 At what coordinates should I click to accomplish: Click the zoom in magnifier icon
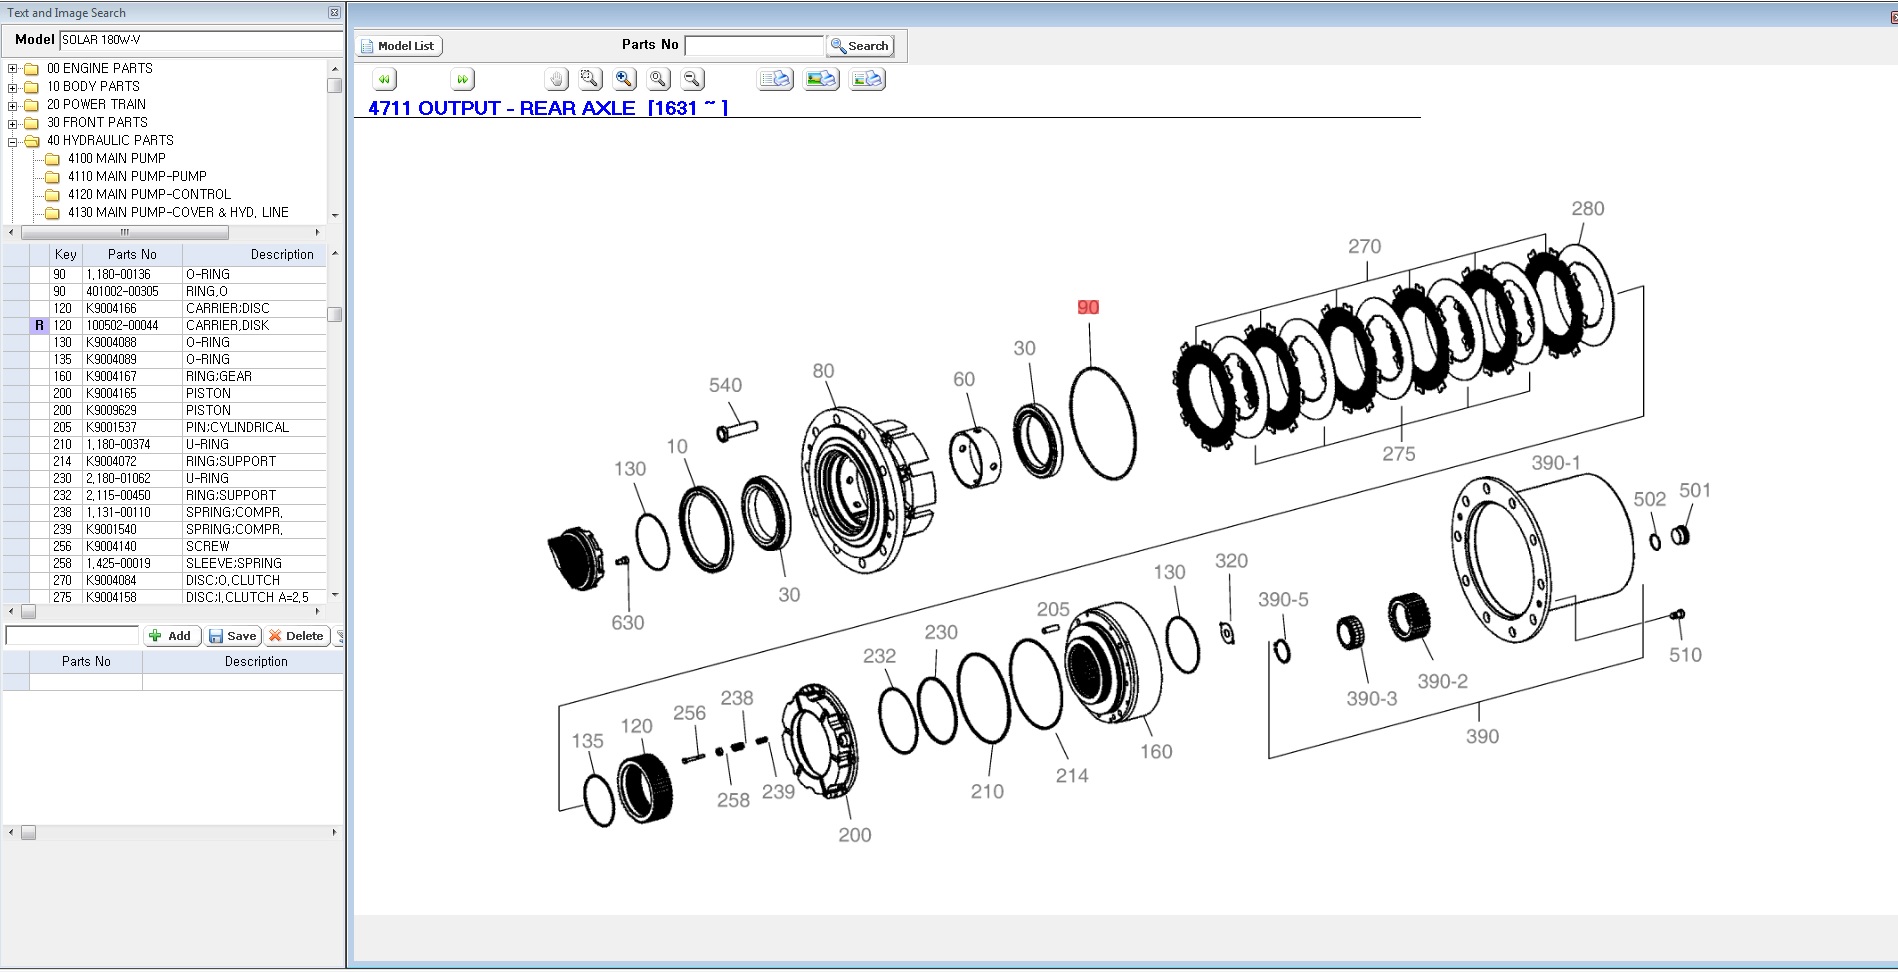tap(625, 79)
